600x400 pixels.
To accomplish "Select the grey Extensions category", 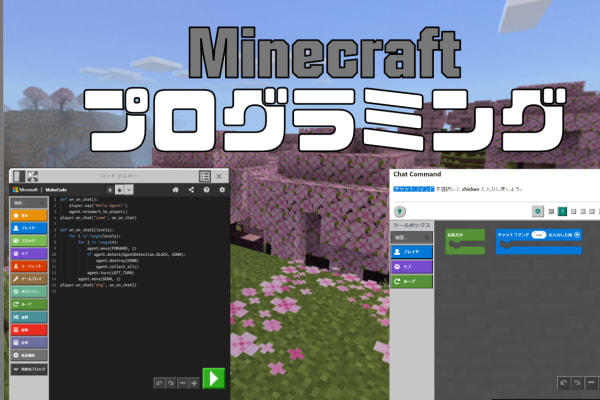I will pos(29,355).
